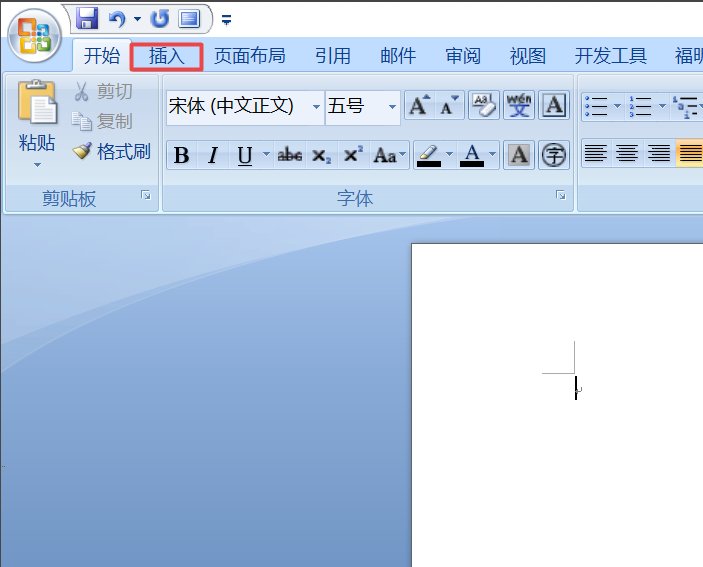The image size is (703, 567).
Task: Apply multilevel list formatting
Action: pyautogui.click(x=686, y=107)
